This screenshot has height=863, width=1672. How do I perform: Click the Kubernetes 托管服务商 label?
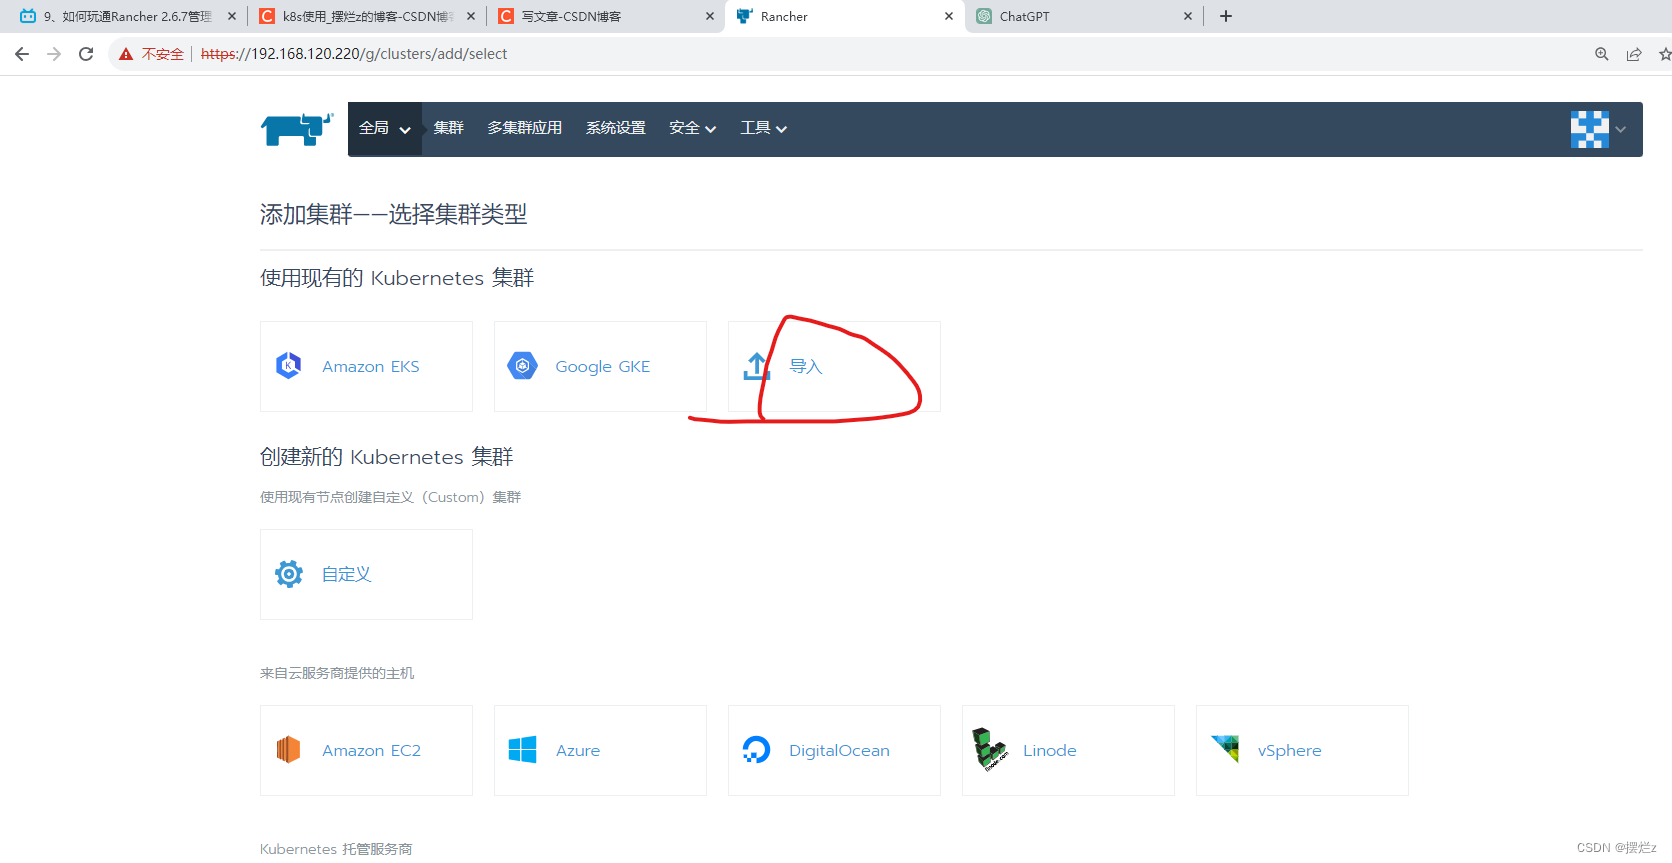336,849
